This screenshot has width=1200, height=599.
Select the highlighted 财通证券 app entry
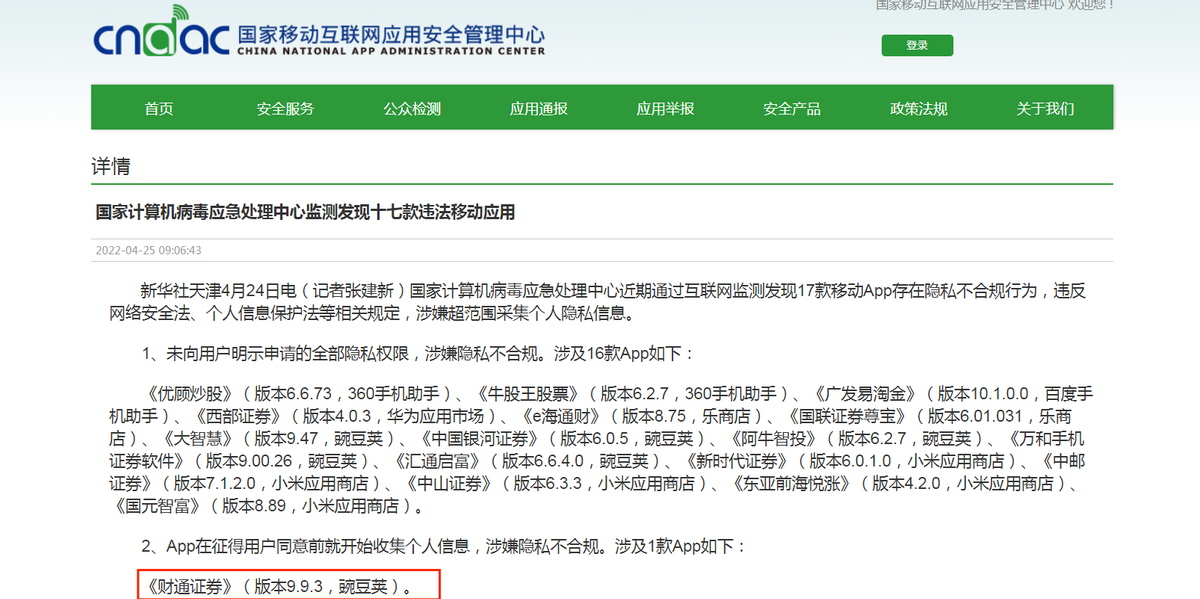(284, 583)
